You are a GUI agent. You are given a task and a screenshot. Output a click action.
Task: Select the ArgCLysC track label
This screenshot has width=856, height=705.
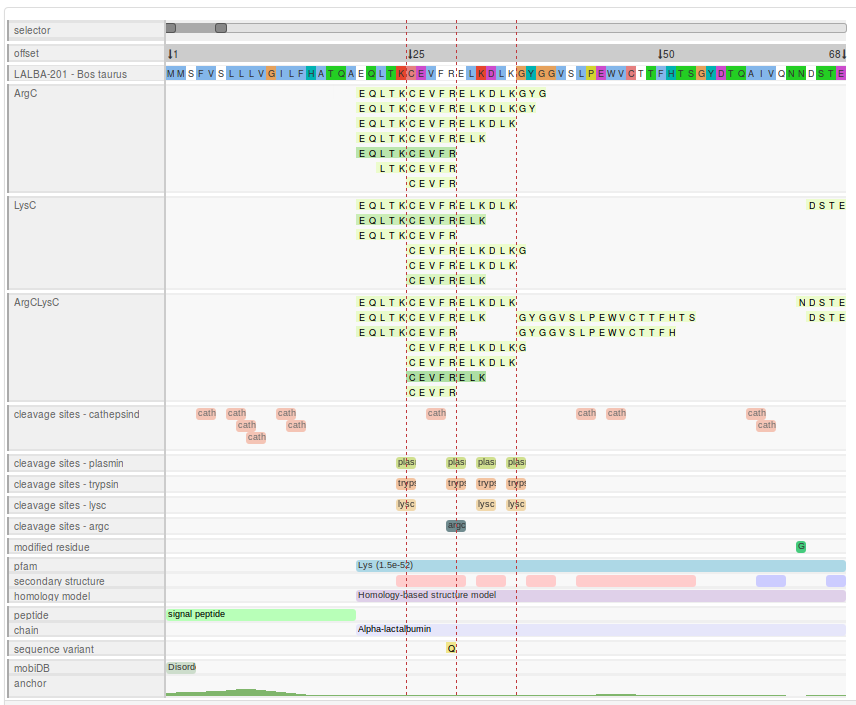point(36,302)
